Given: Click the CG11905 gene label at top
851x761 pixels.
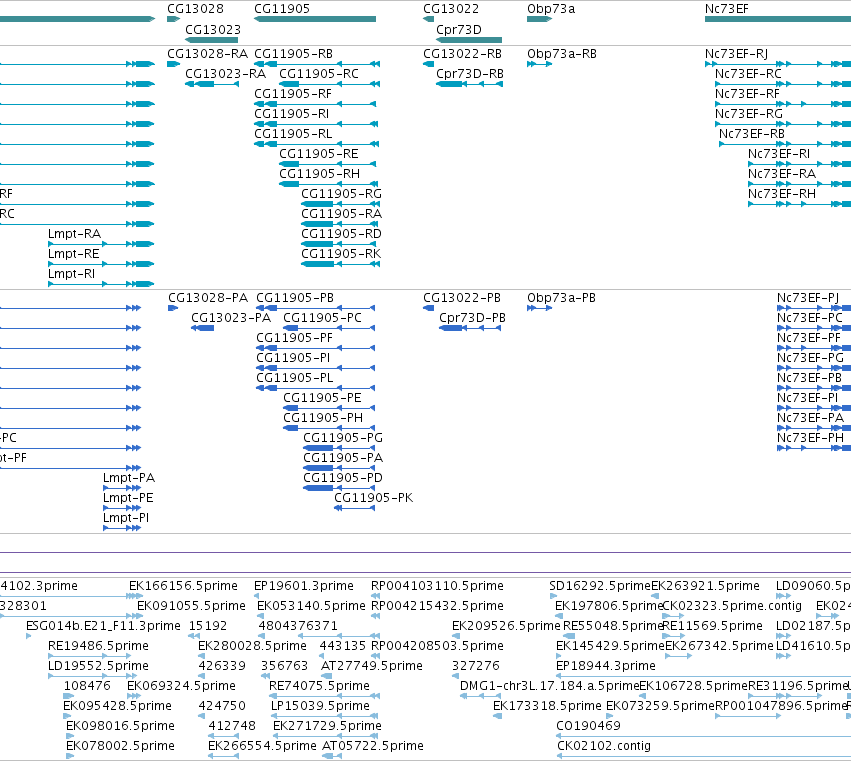Looking at the screenshot, I should (x=282, y=9).
